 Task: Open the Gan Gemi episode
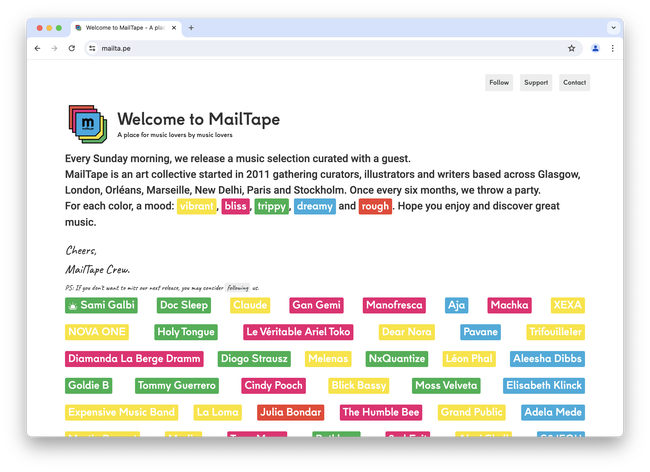coord(316,305)
